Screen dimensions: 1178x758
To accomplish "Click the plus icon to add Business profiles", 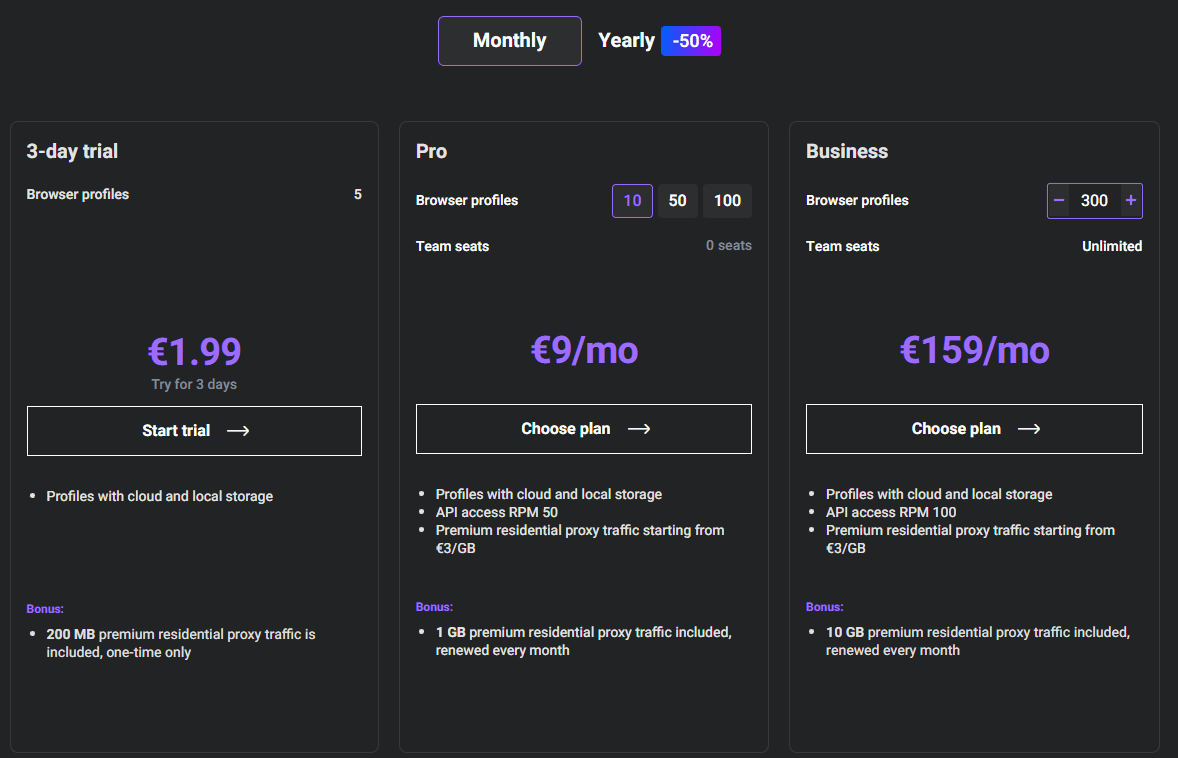I will pyautogui.click(x=1133, y=200).
